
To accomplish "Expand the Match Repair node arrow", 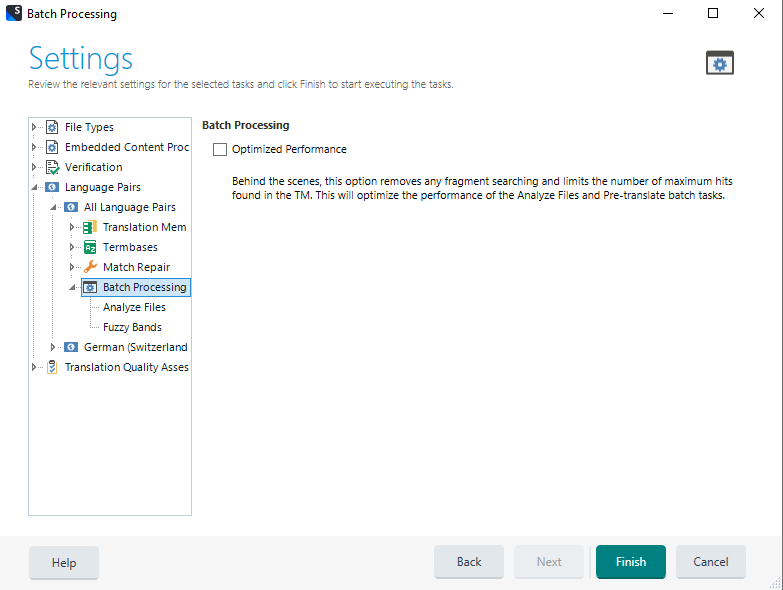I will 72,267.
